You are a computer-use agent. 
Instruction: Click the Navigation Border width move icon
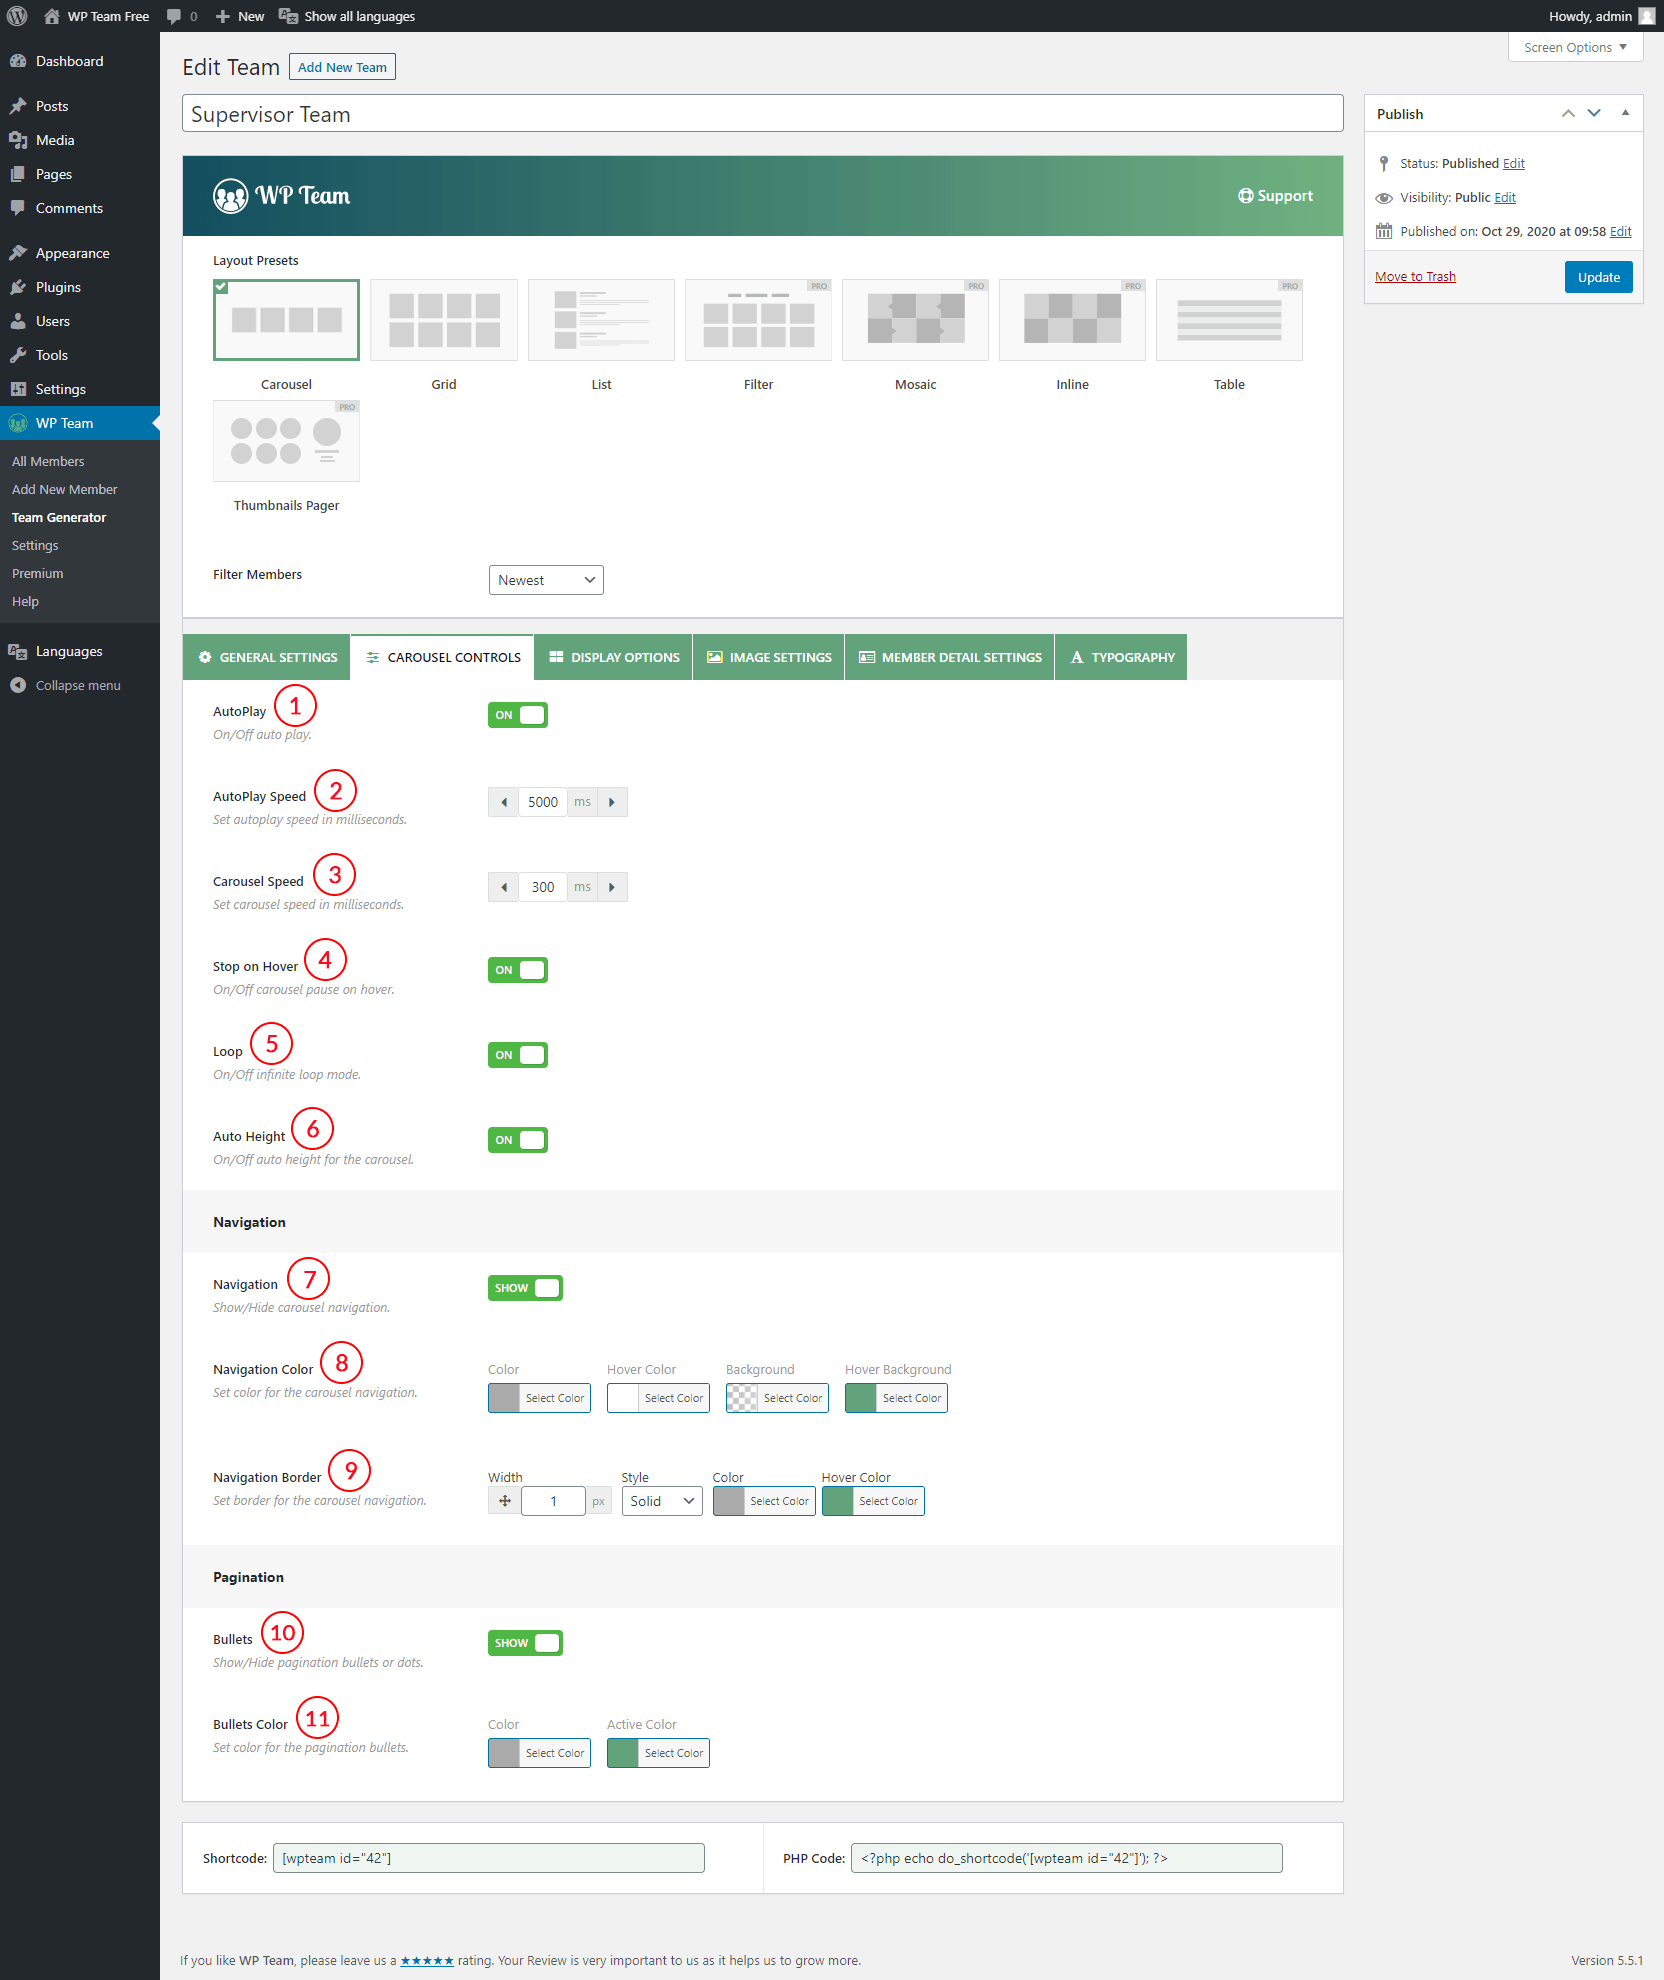(504, 1501)
